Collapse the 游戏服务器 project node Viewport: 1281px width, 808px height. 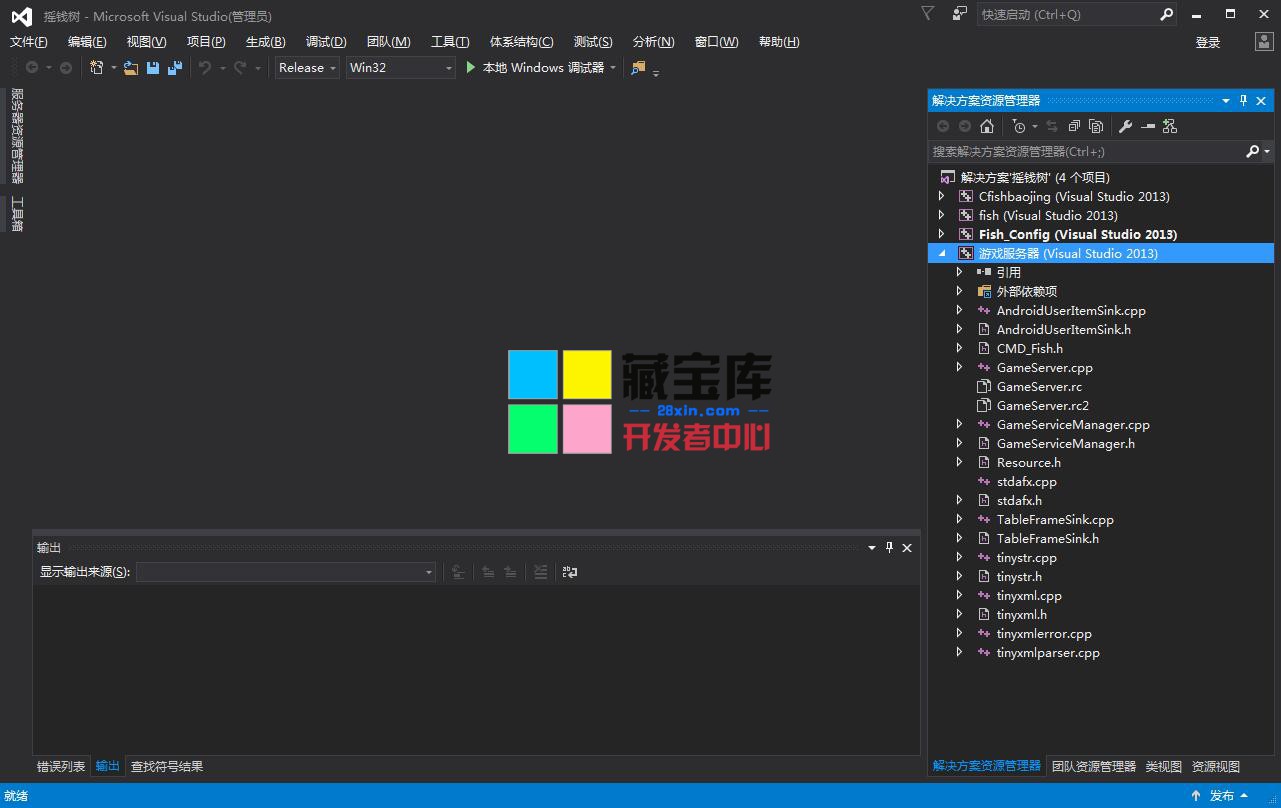pyautogui.click(x=942, y=254)
